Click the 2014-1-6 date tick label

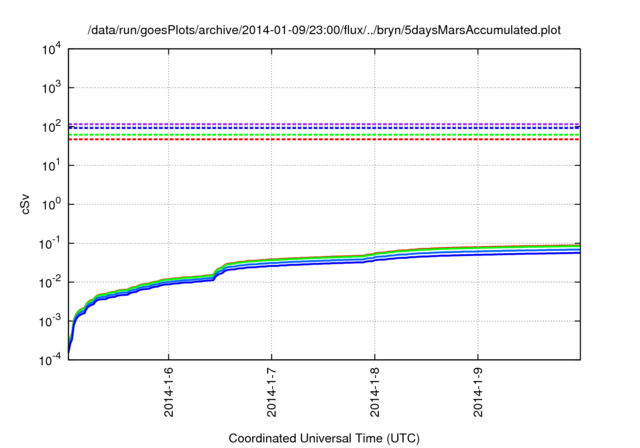169,392
